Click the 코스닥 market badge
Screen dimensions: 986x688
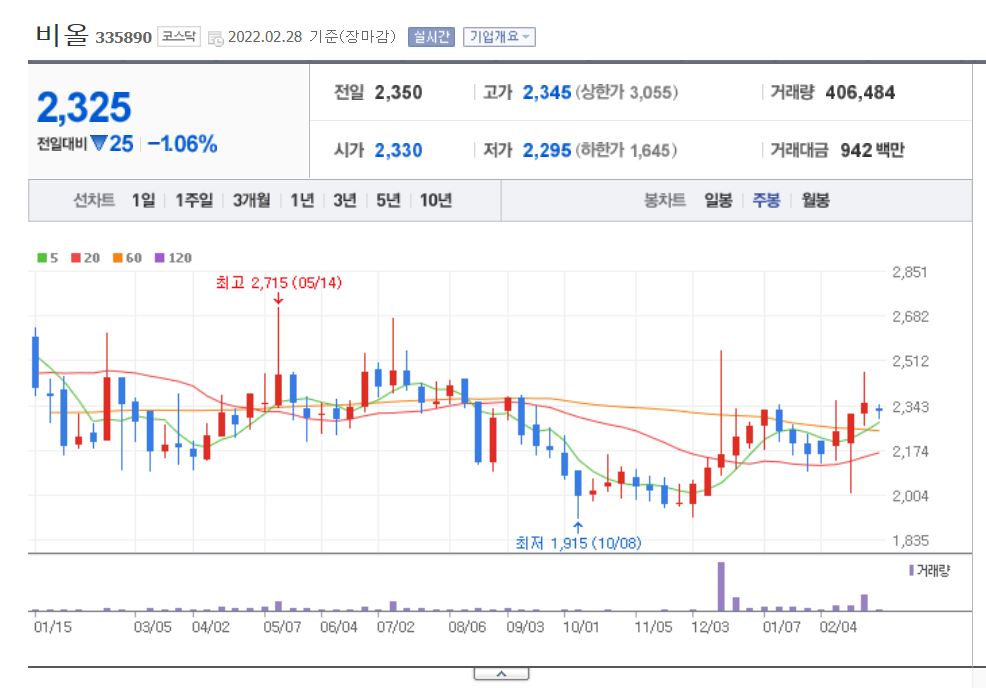tap(179, 36)
